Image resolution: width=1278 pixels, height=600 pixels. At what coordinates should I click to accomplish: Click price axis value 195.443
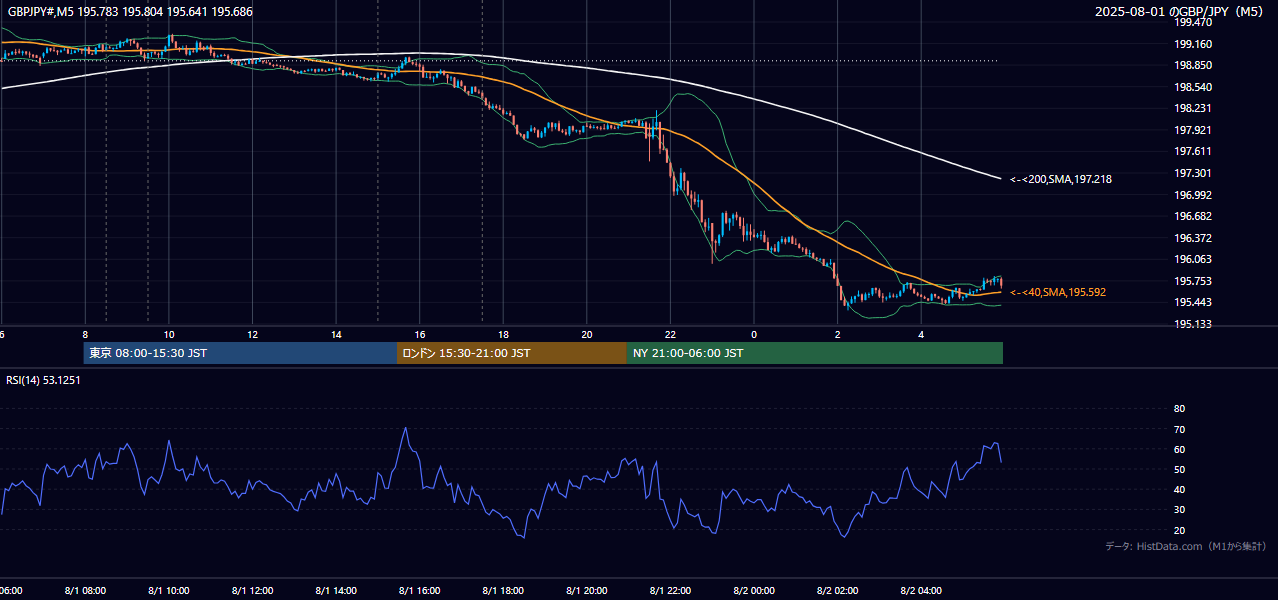pos(1193,302)
